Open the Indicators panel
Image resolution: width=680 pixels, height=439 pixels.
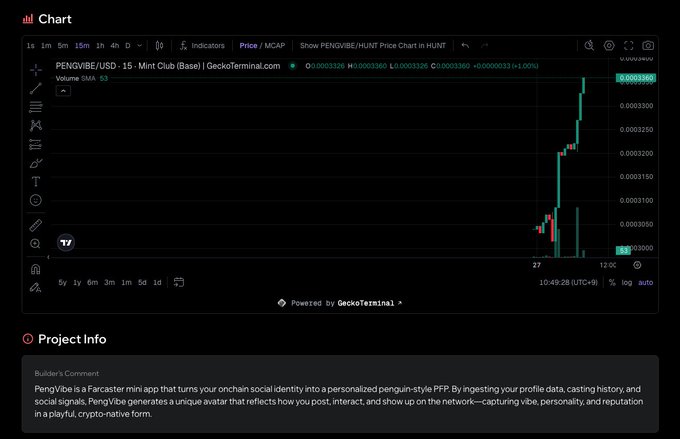point(202,46)
